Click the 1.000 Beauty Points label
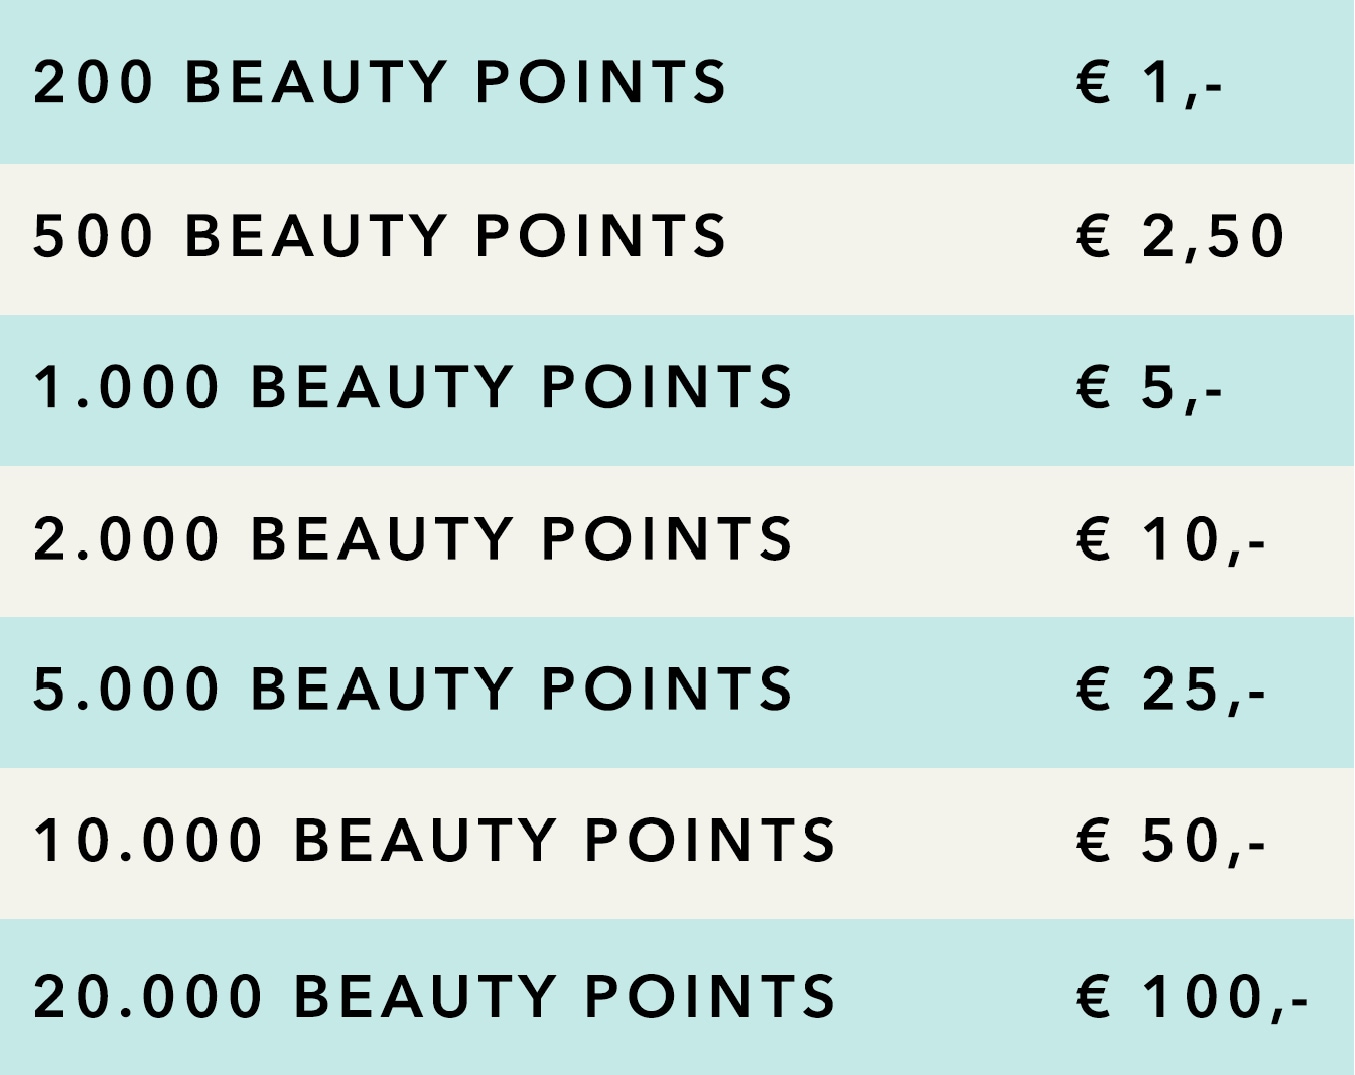 412,387
